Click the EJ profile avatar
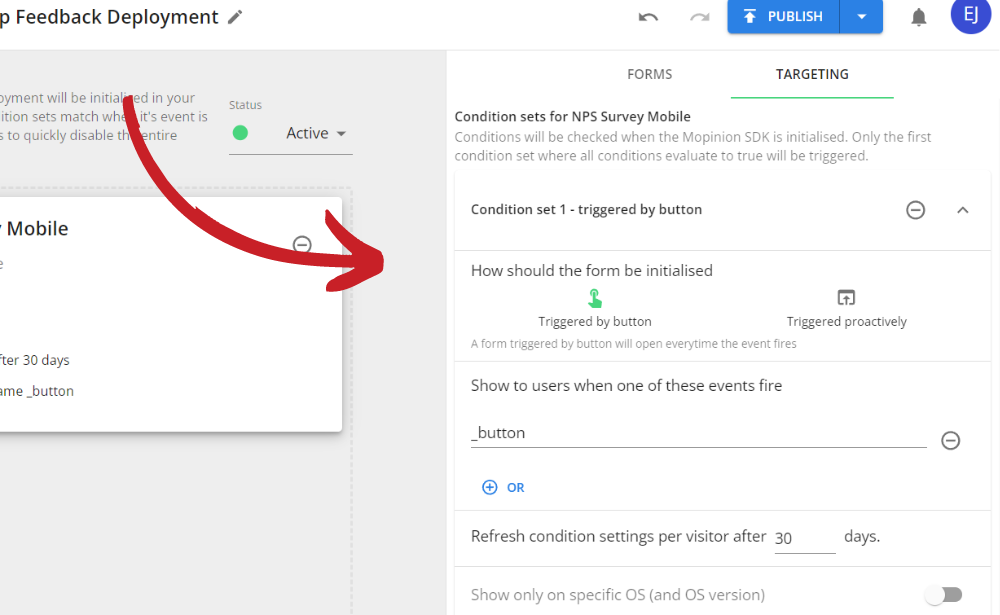 (x=971, y=17)
